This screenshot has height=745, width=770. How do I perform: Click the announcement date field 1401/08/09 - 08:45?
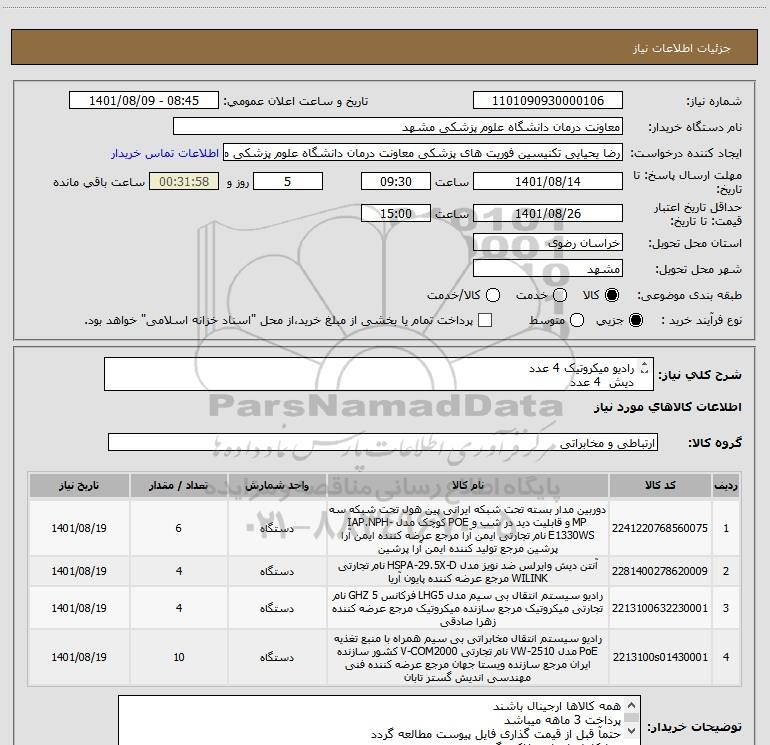144,101
